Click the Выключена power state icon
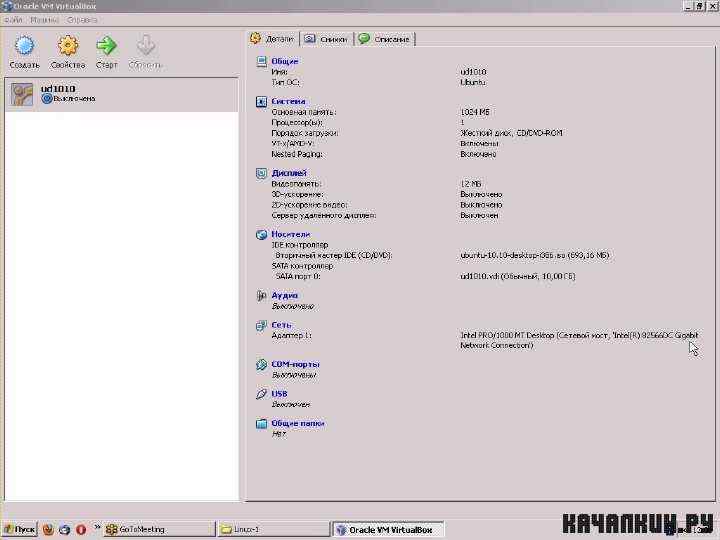Image resolution: width=720 pixels, height=540 pixels. (x=46, y=98)
